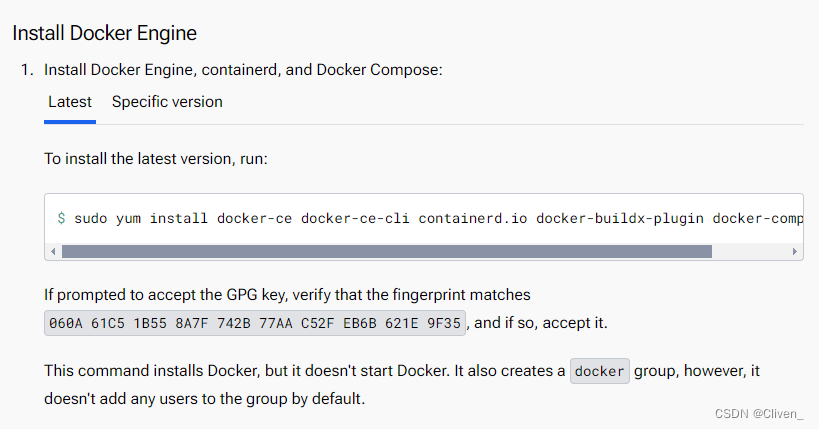This screenshot has height=429, width=819.
Task: Click the 'If prompted to accept' sentence
Action: click(x=287, y=295)
